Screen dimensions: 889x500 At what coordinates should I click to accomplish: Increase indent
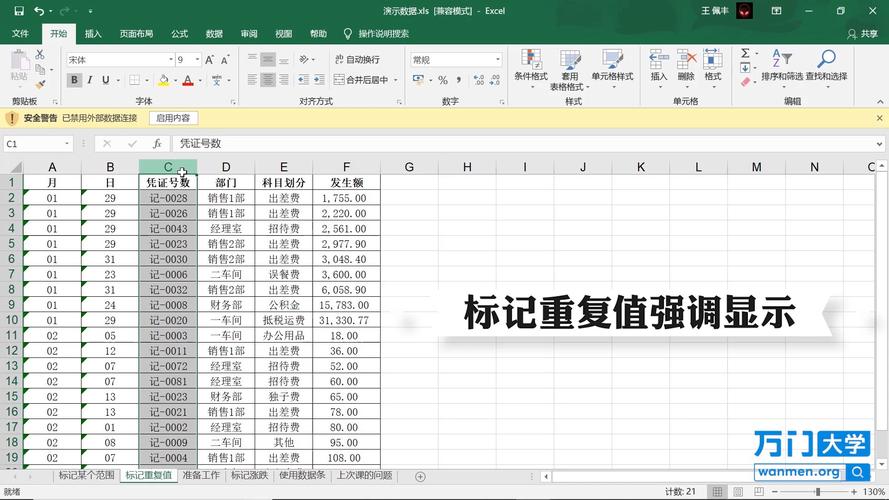319,80
